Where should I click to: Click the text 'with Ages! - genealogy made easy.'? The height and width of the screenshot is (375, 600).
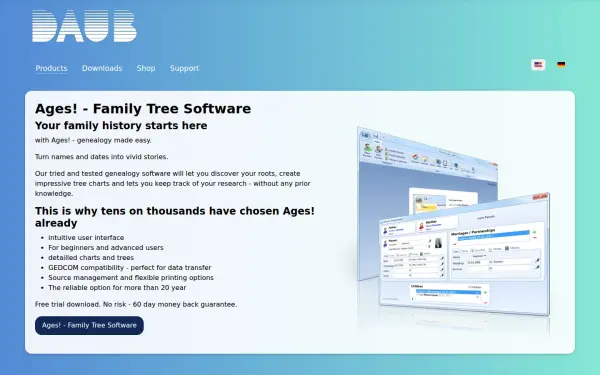click(x=93, y=140)
